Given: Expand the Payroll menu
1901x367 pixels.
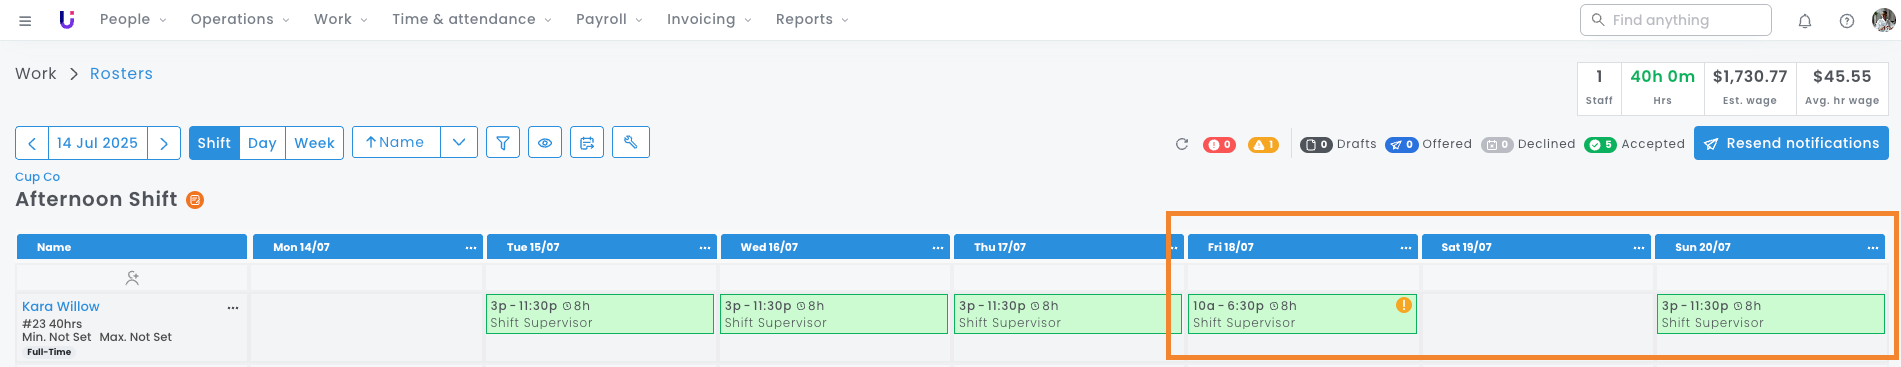Looking at the screenshot, I should (x=609, y=19).
